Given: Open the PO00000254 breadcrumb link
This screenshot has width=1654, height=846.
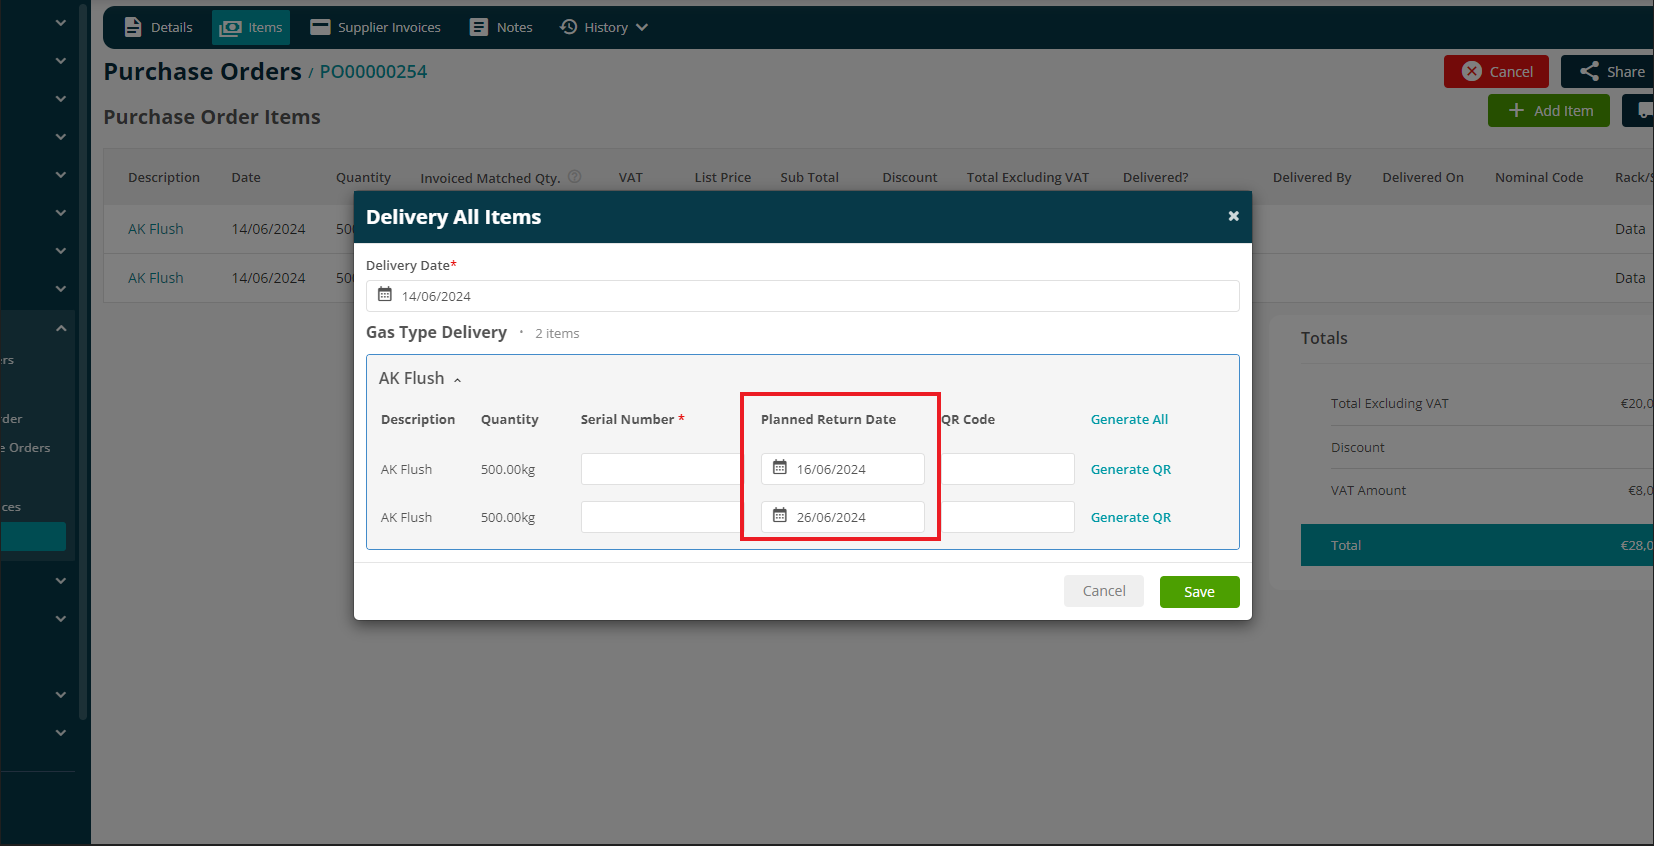Looking at the screenshot, I should pos(373,72).
